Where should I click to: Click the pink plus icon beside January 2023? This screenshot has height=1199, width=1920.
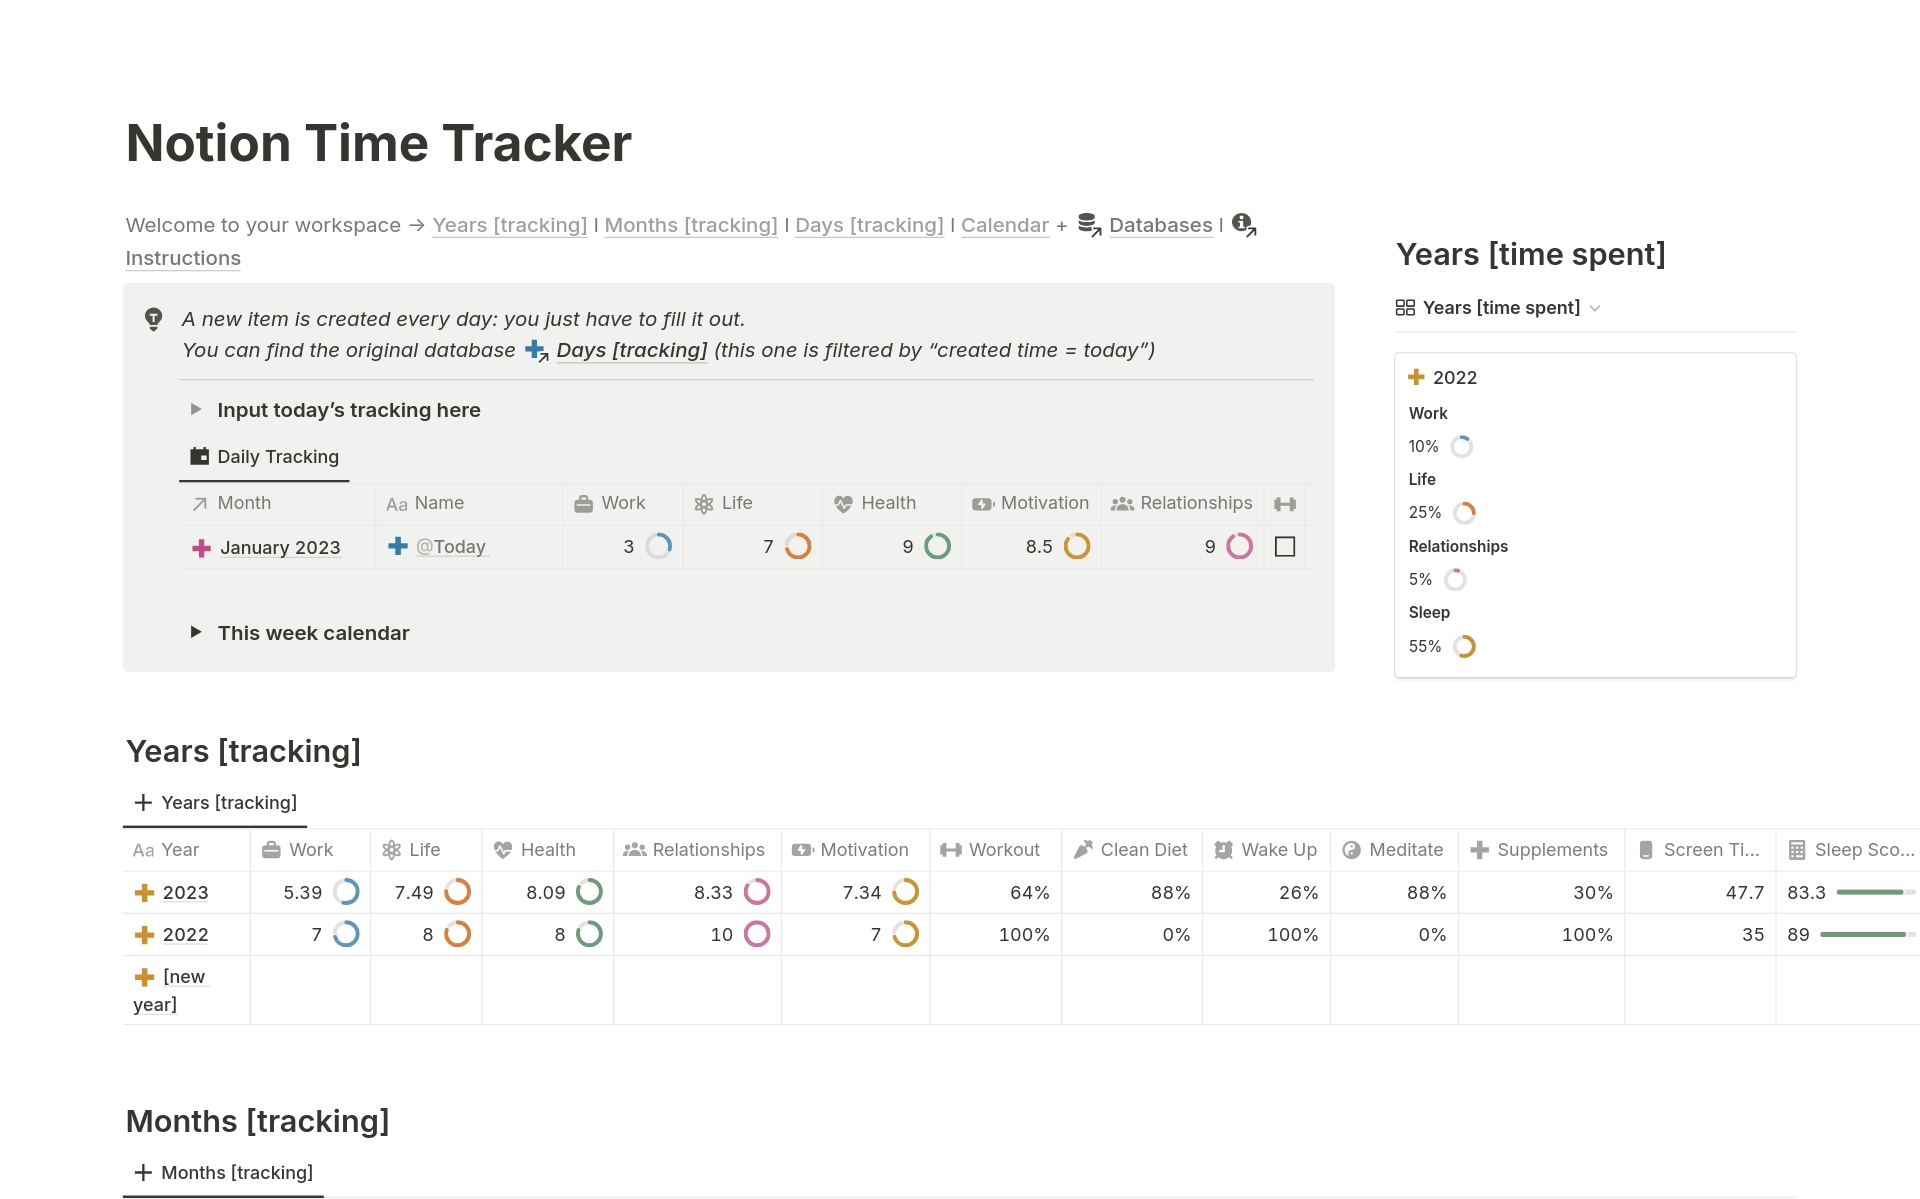(x=201, y=548)
